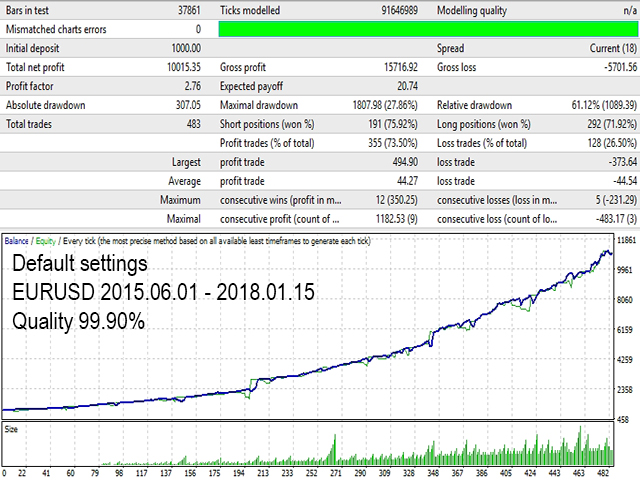Select the Profit factor 2.76 value

tap(192, 86)
